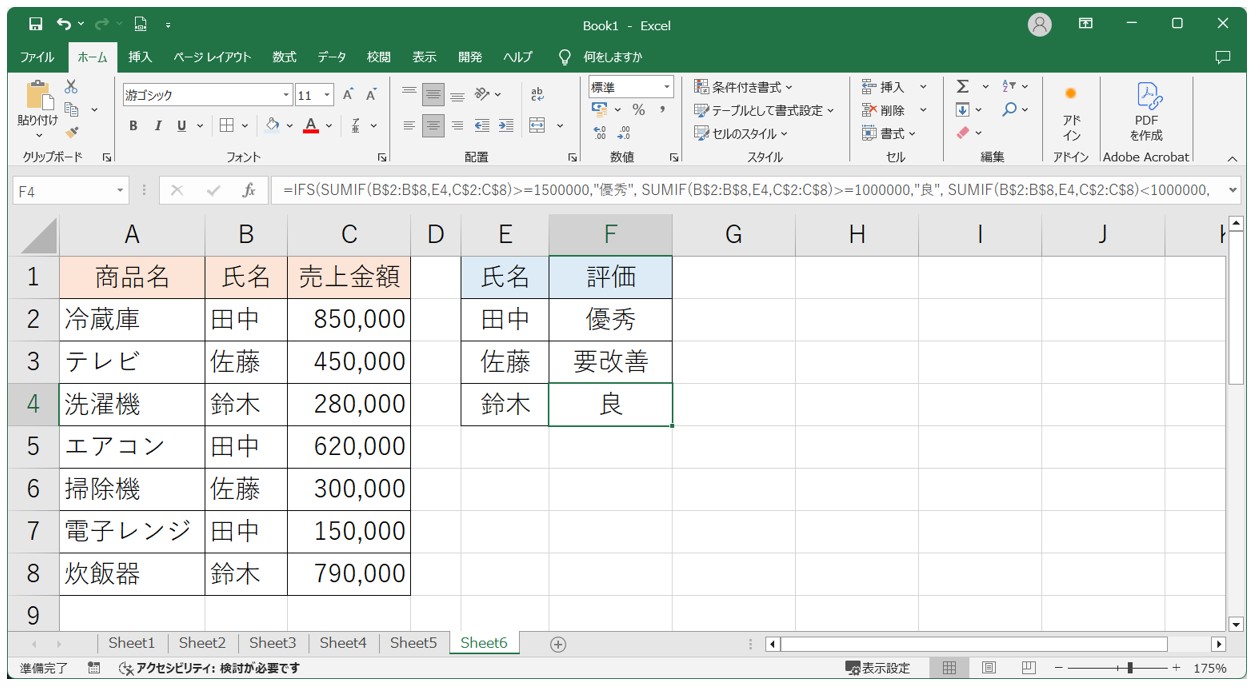Toggle Underline formatting

point(181,125)
